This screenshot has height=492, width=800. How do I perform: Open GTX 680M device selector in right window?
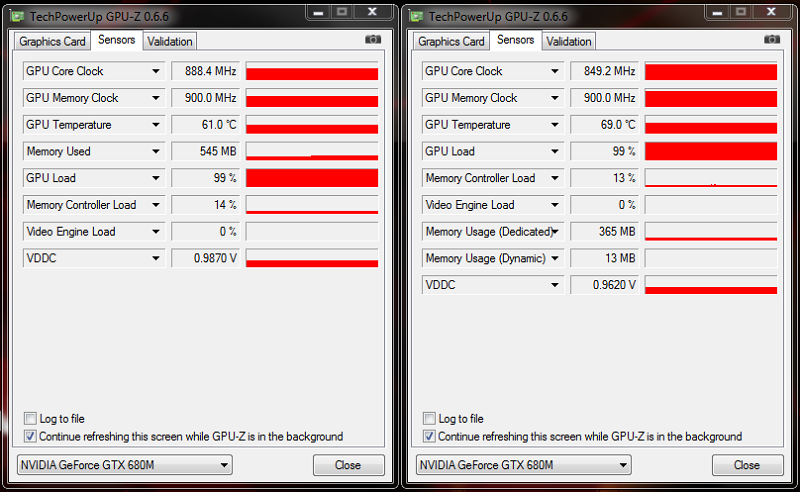[x=523, y=465]
